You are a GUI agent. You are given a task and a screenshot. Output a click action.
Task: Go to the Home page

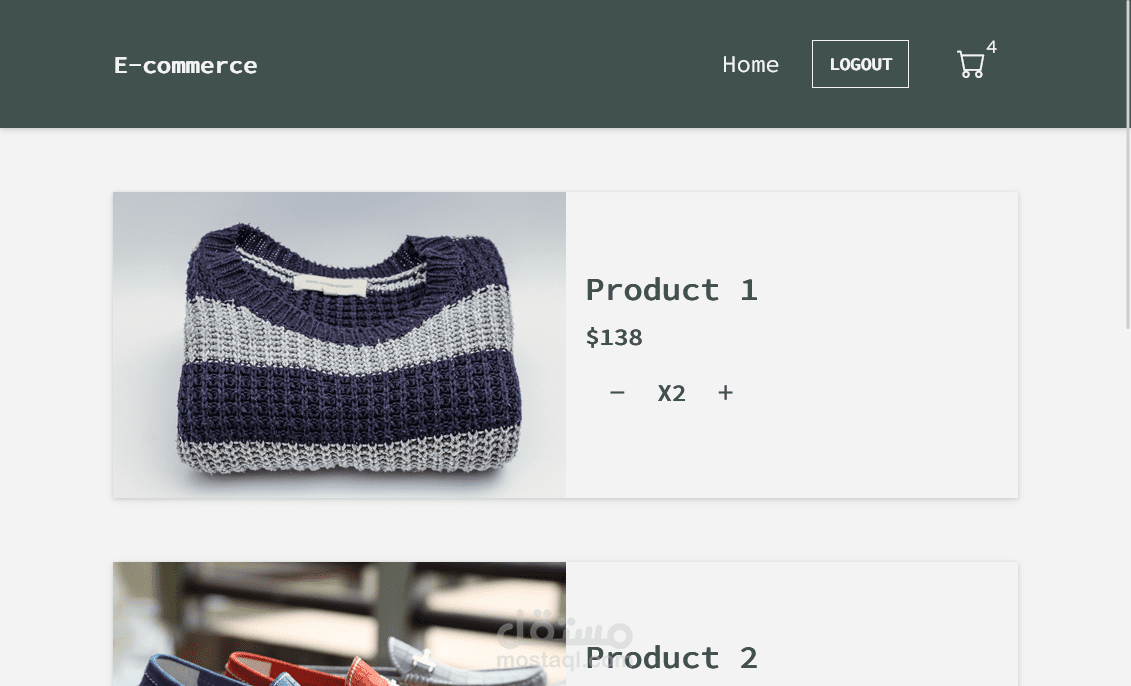(750, 64)
